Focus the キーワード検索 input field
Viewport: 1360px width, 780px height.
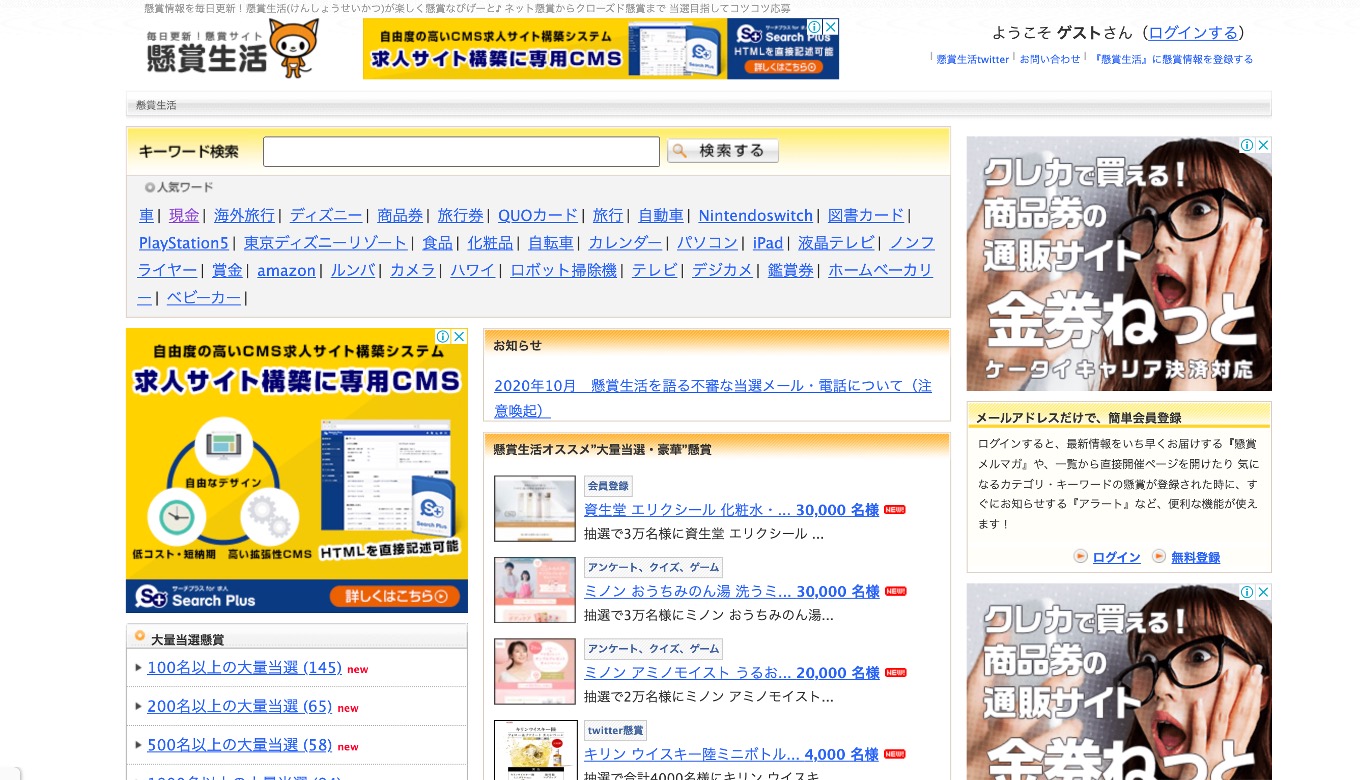(x=461, y=152)
